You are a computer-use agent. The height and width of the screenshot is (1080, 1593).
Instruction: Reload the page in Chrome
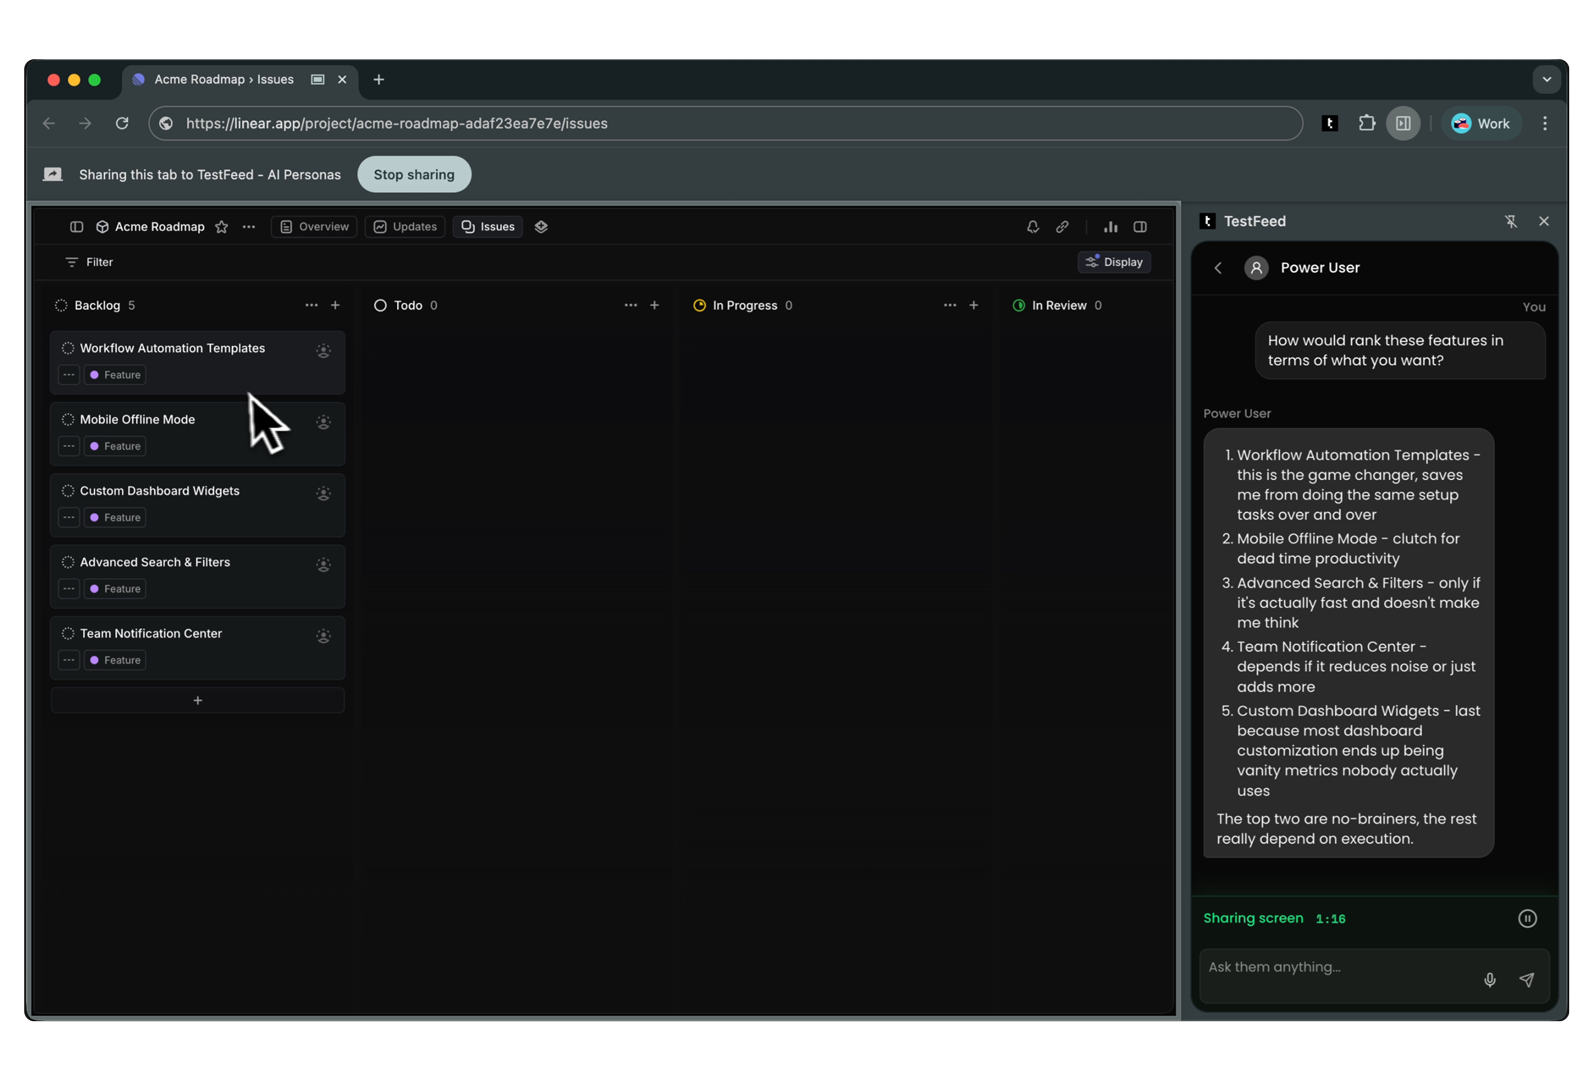122,124
